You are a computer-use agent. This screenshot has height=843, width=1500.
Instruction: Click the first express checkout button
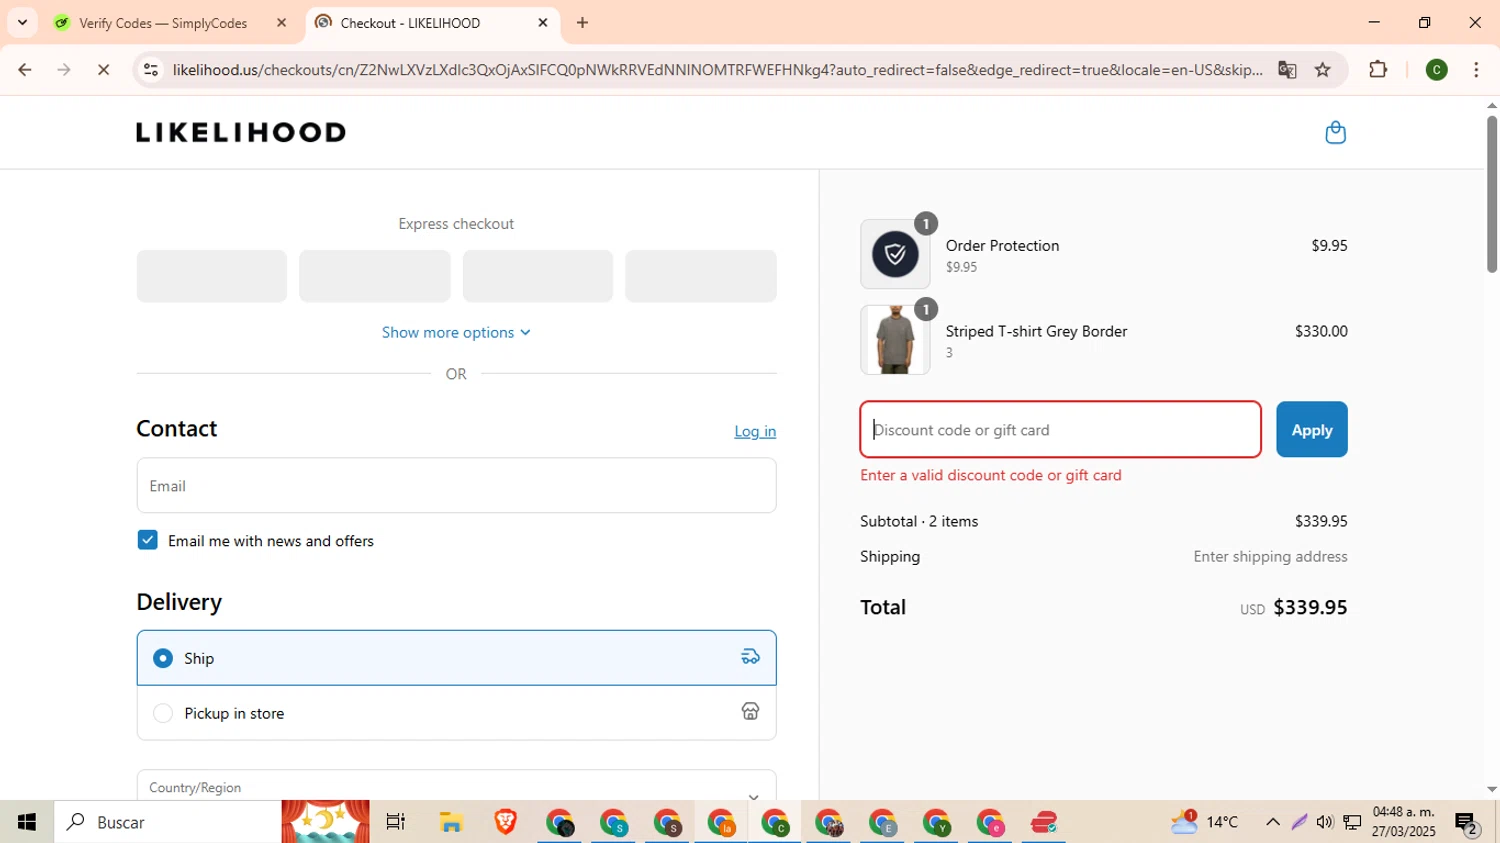pyautogui.click(x=212, y=276)
